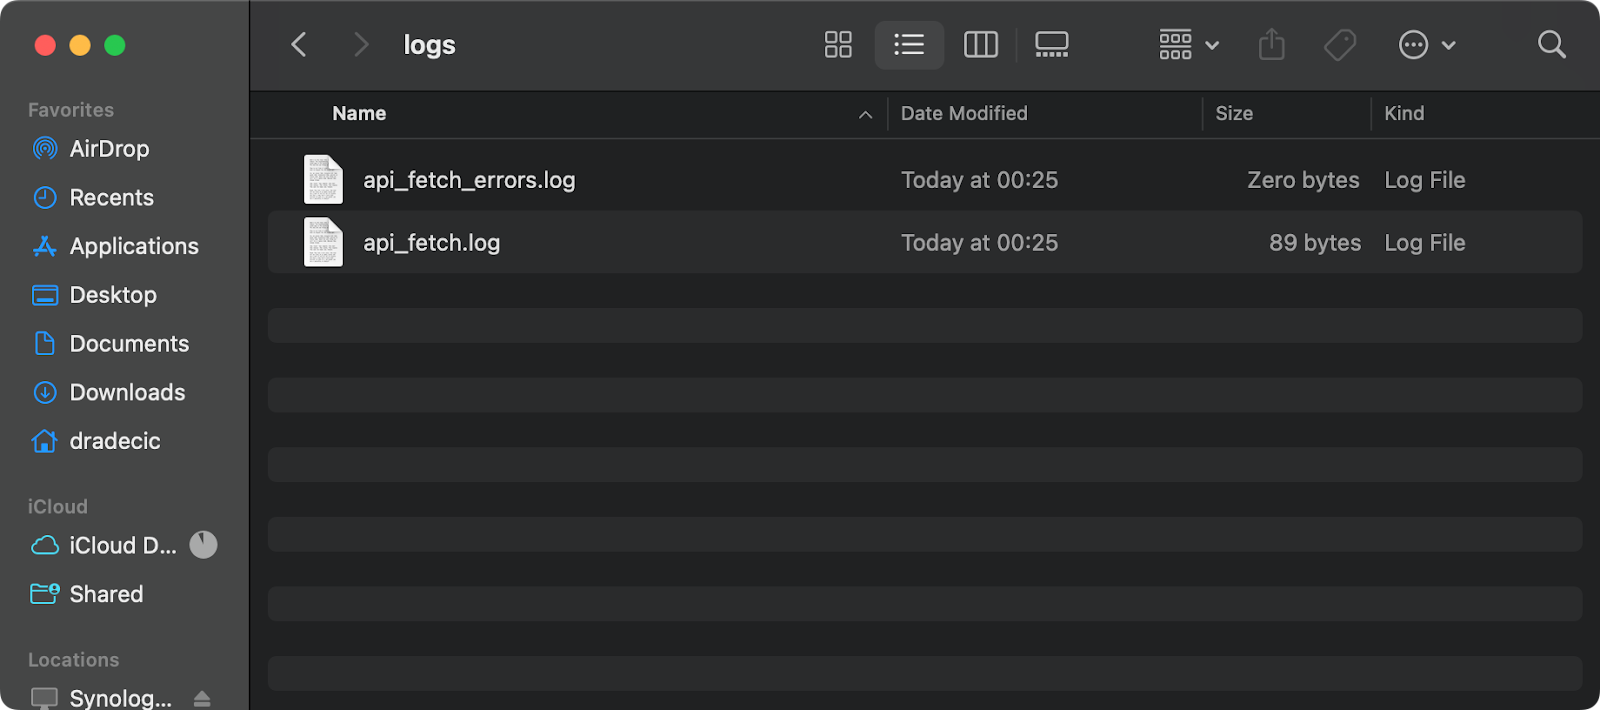
Task: Open Applications in sidebar
Action: pos(134,246)
